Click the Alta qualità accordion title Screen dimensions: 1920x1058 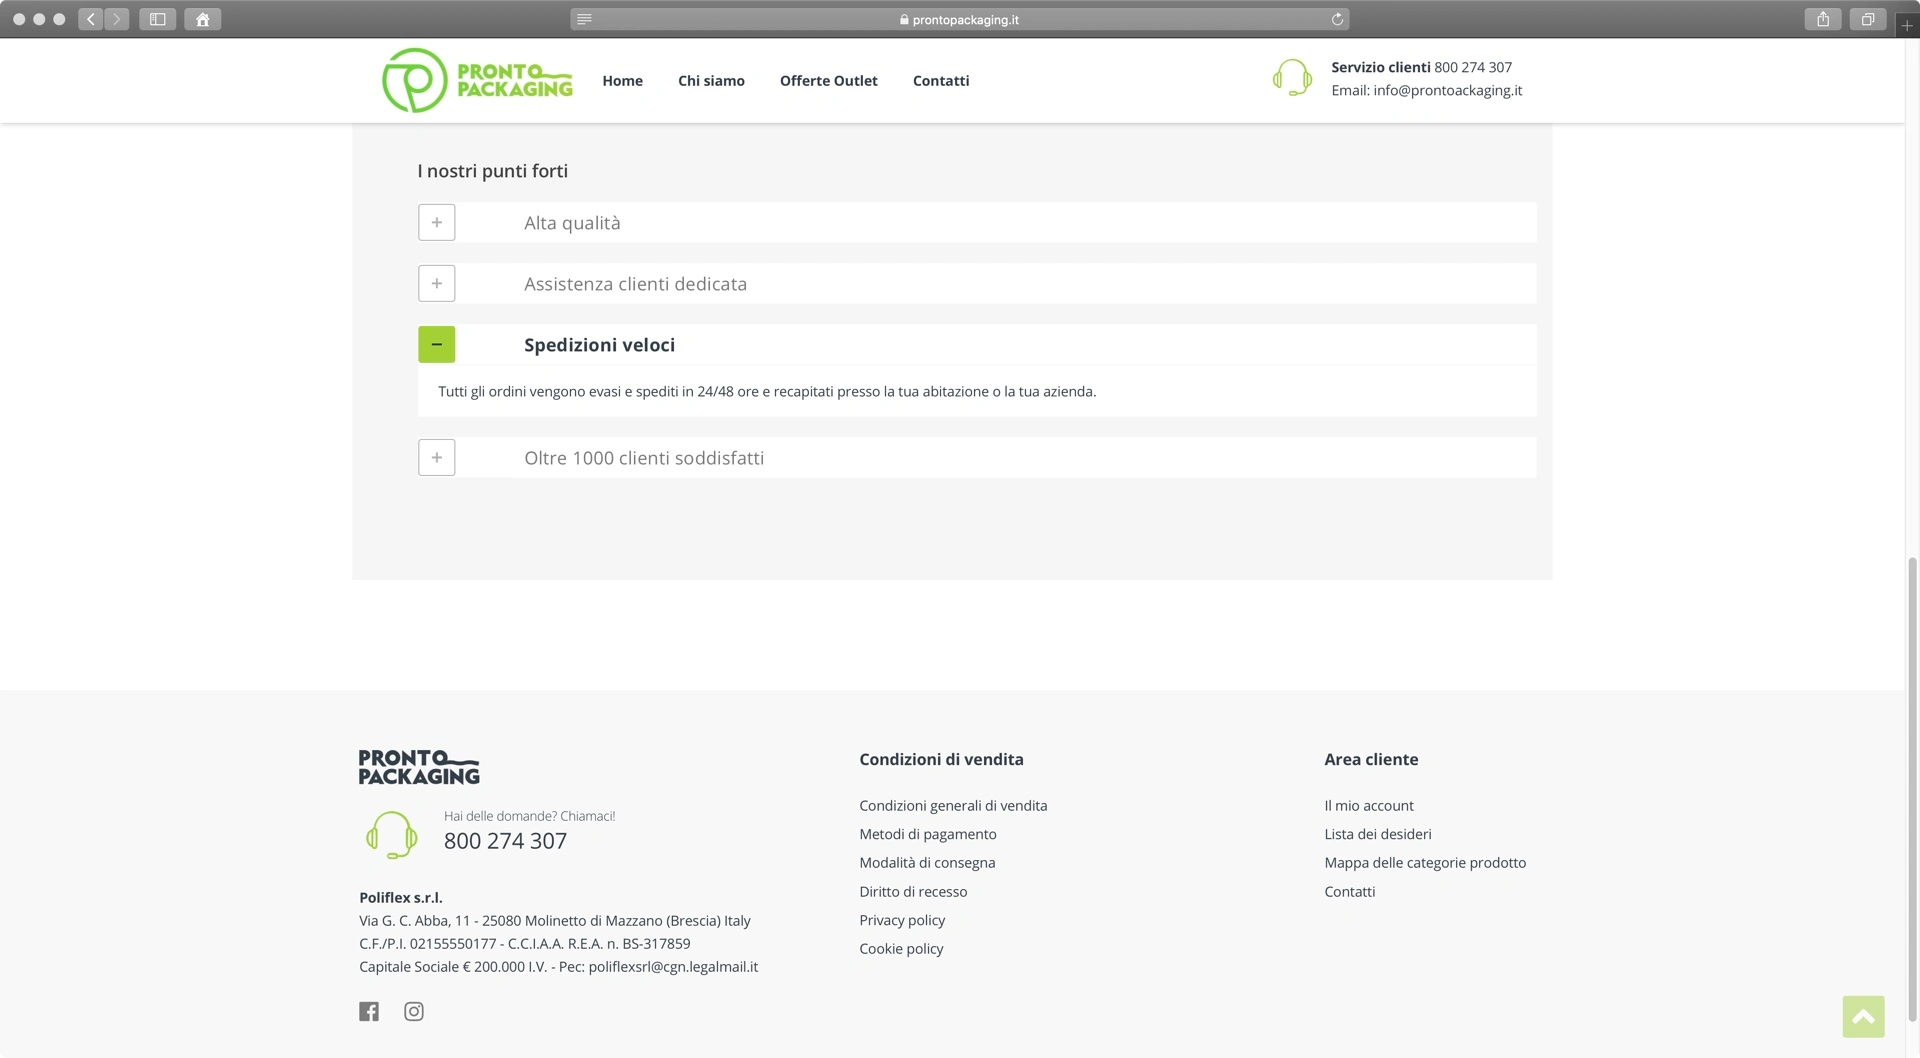click(x=572, y=223)
